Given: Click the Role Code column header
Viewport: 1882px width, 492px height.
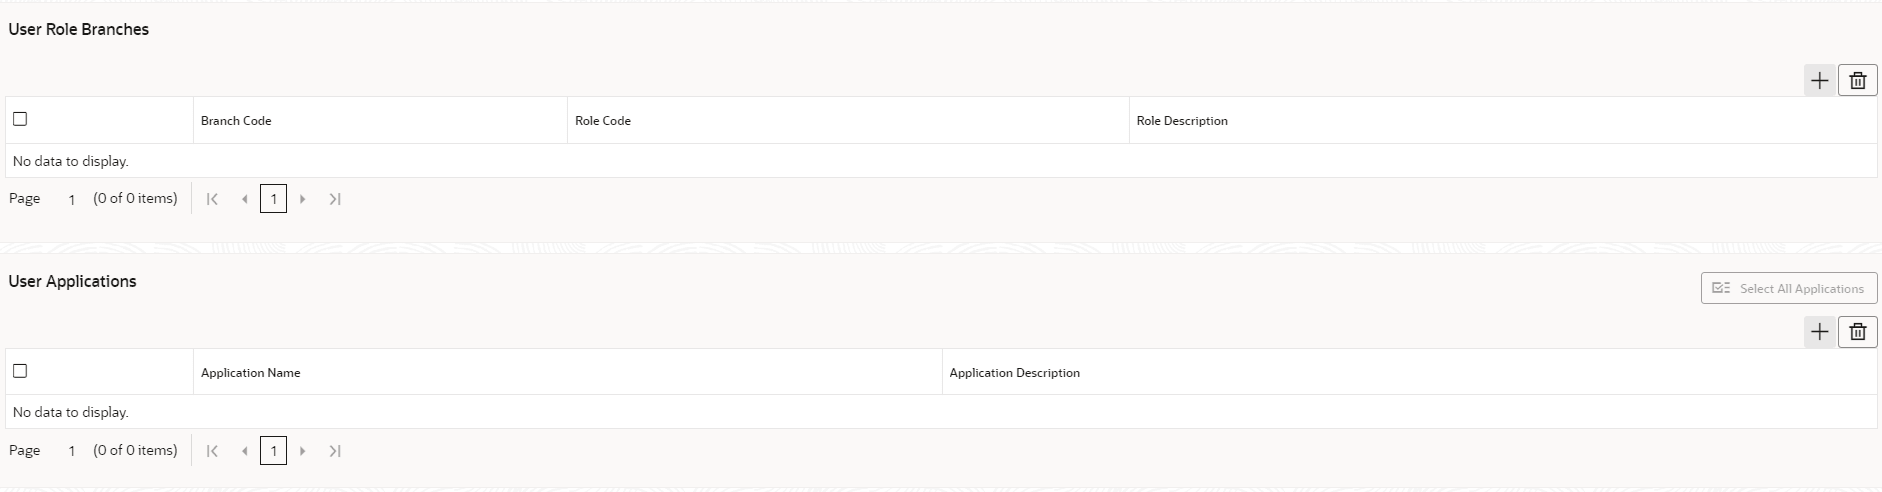Looking at the screenshot, I should [603, 121].
